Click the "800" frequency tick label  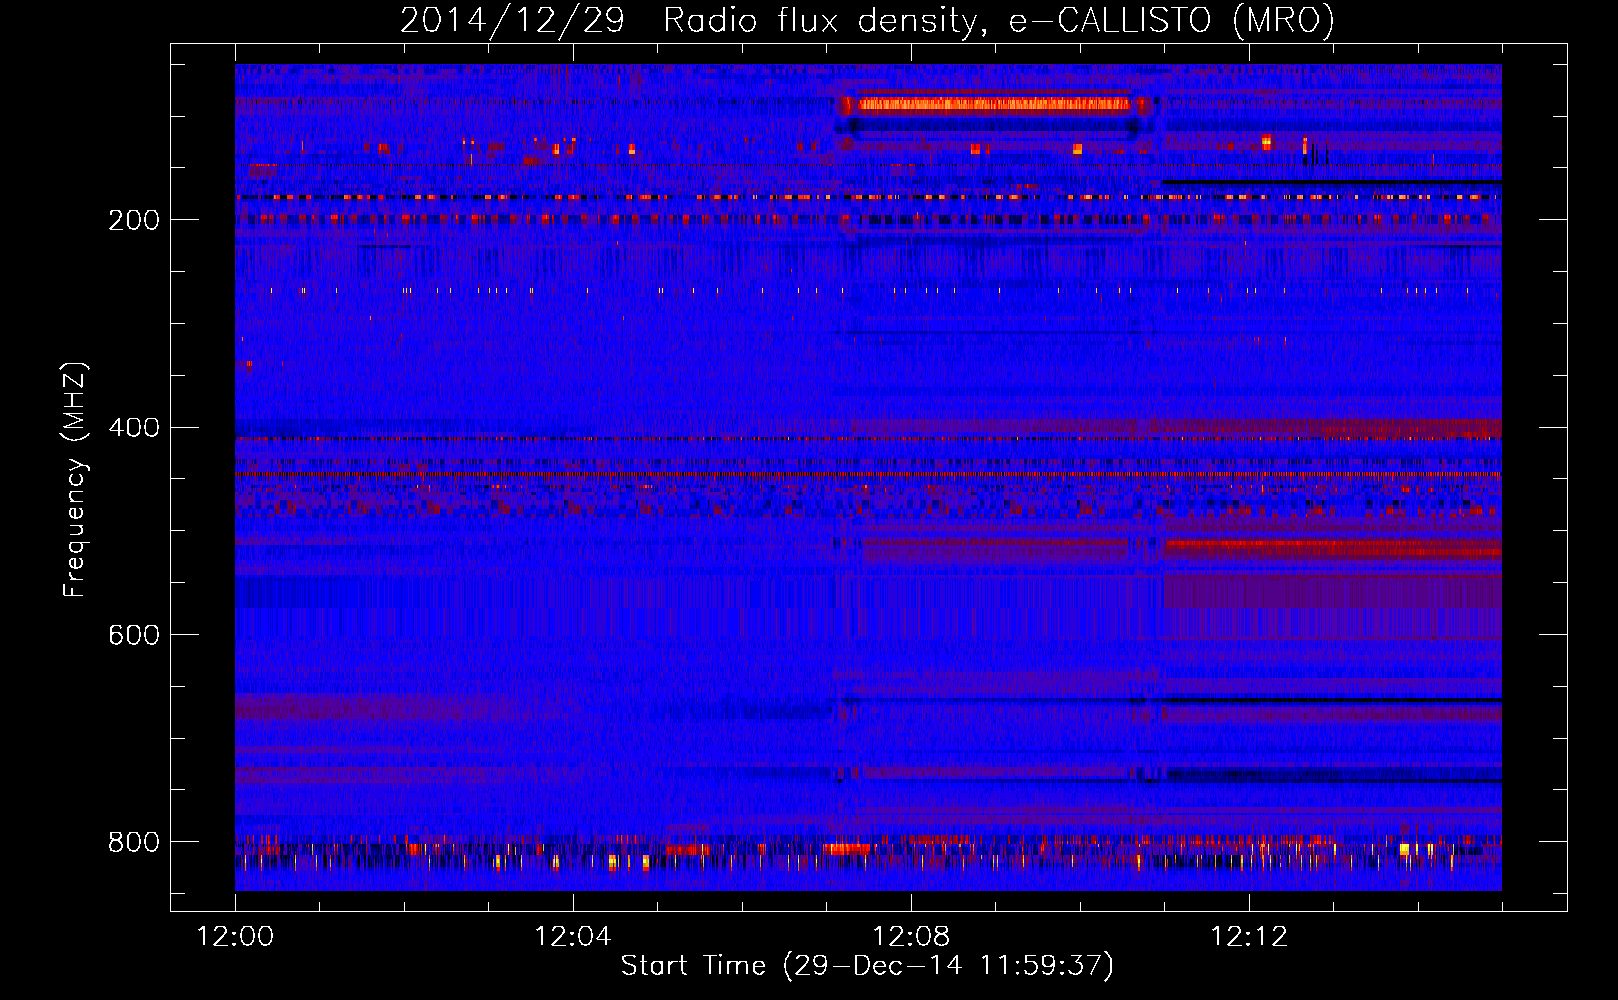[134, 842]
